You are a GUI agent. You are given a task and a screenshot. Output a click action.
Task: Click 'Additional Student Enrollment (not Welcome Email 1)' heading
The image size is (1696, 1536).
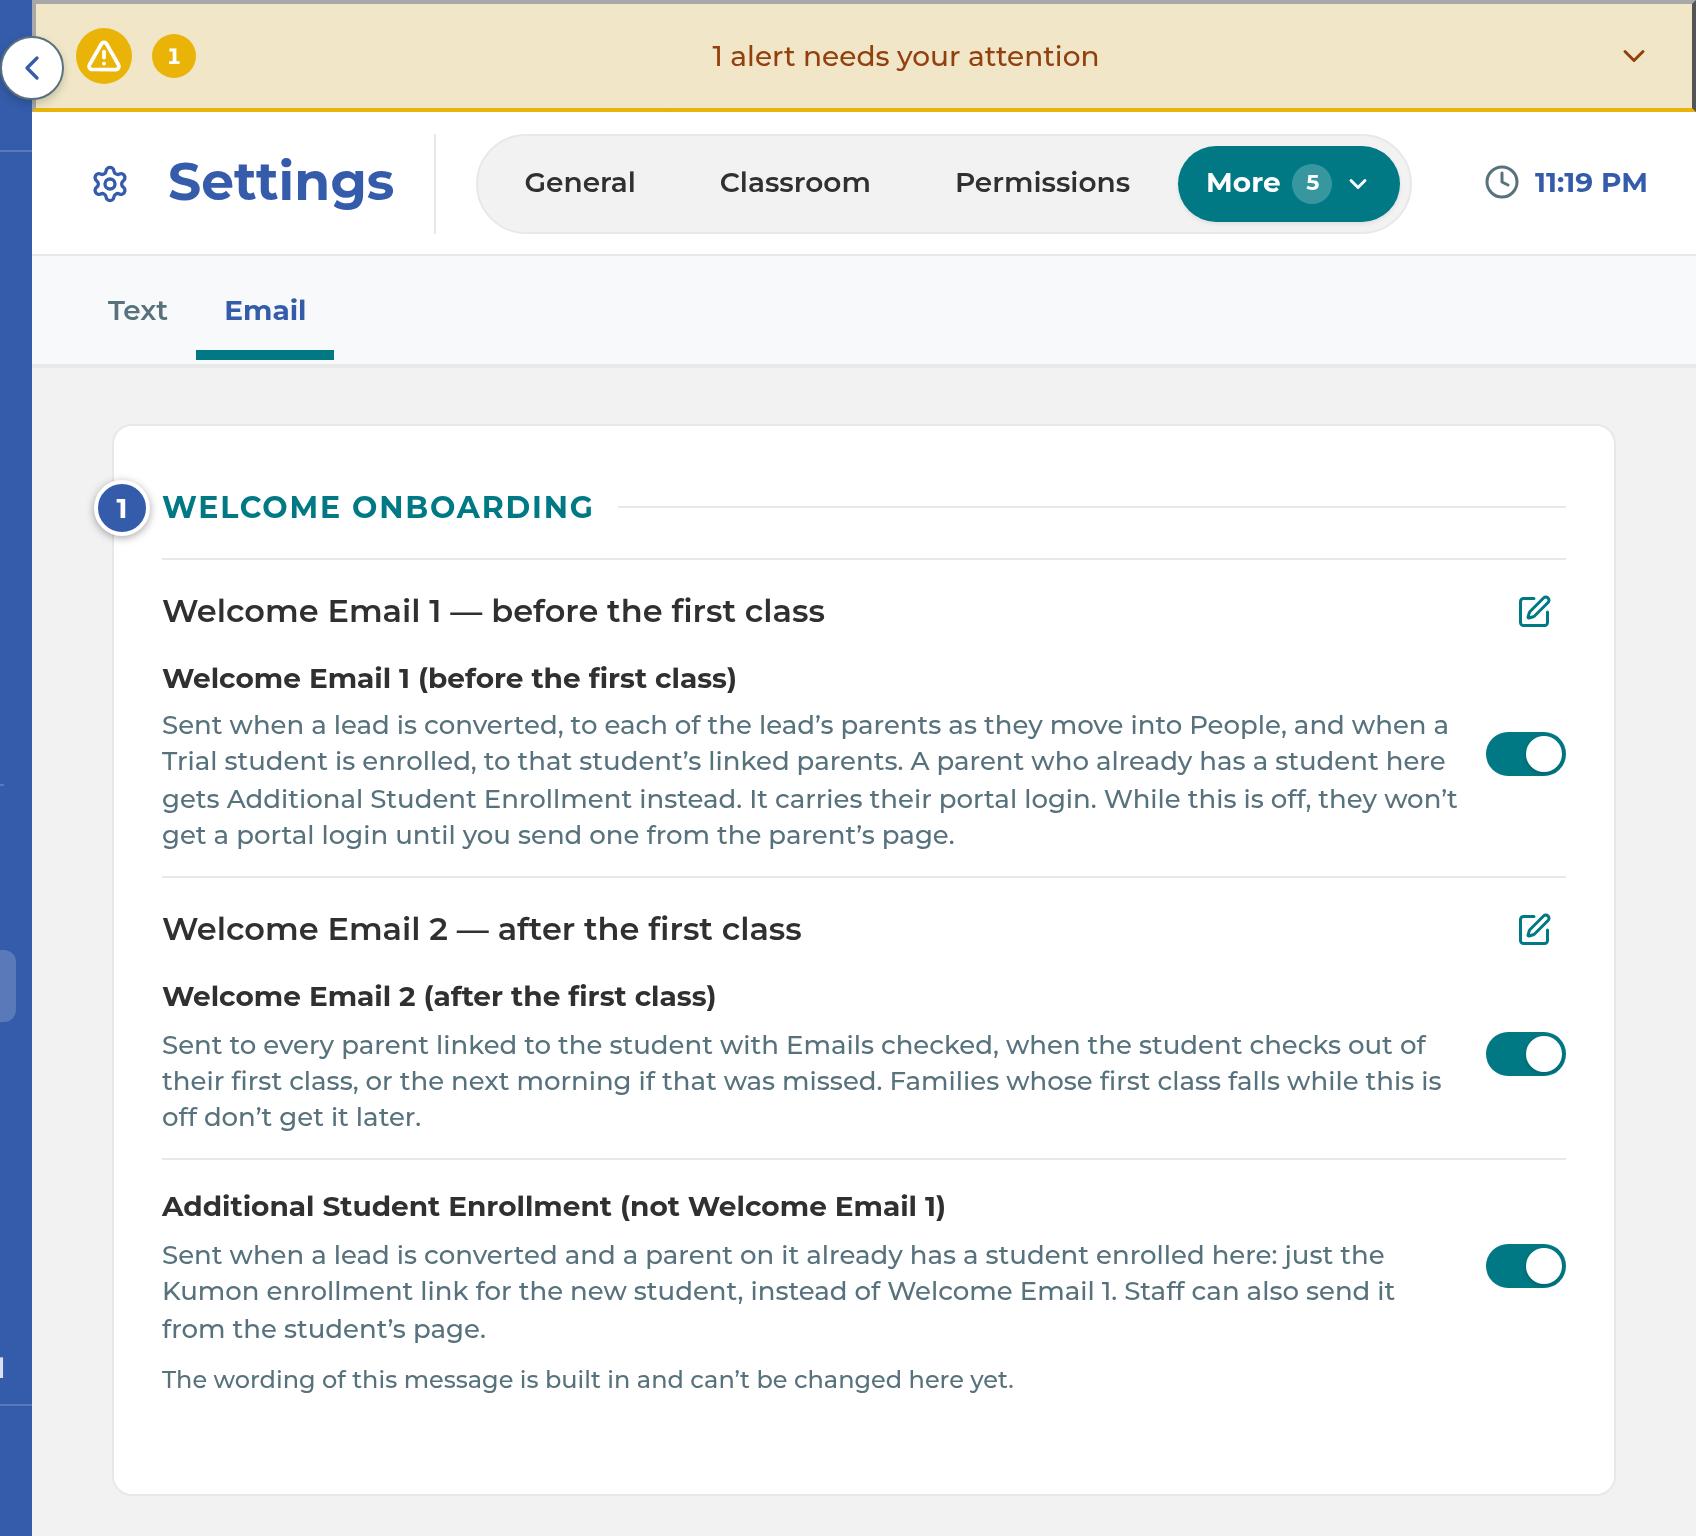[554, 1206]
